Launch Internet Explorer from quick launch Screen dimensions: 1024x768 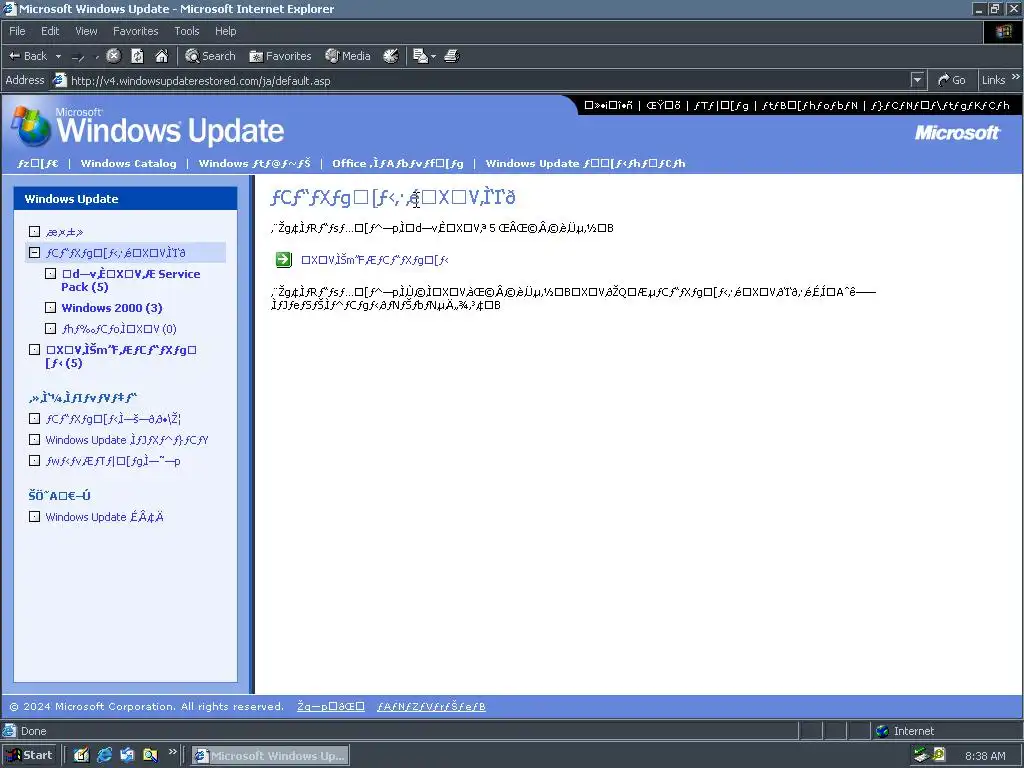(104, 755)
